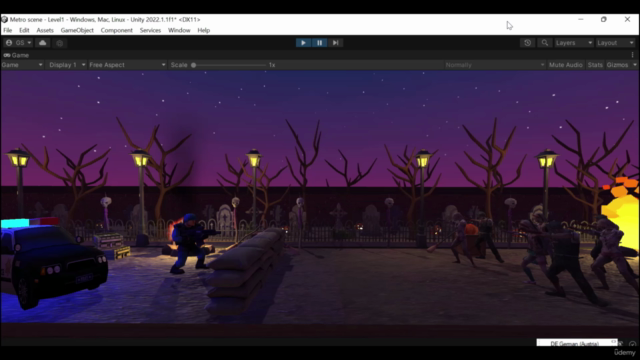The width and height of the screenshot is (640, 360).
Task: Toggle Gizmos in Game view
Action: 617,65
